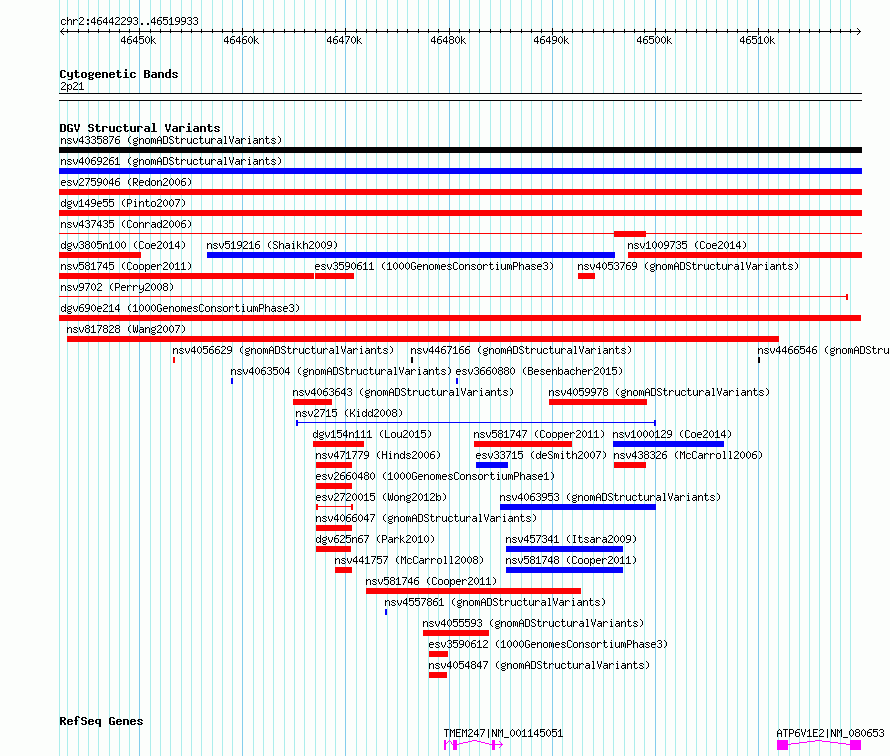This screenshot has height=756, width=890.
Task: Click nsv2715 (Kidd2008) label
Action: point(349,413)
